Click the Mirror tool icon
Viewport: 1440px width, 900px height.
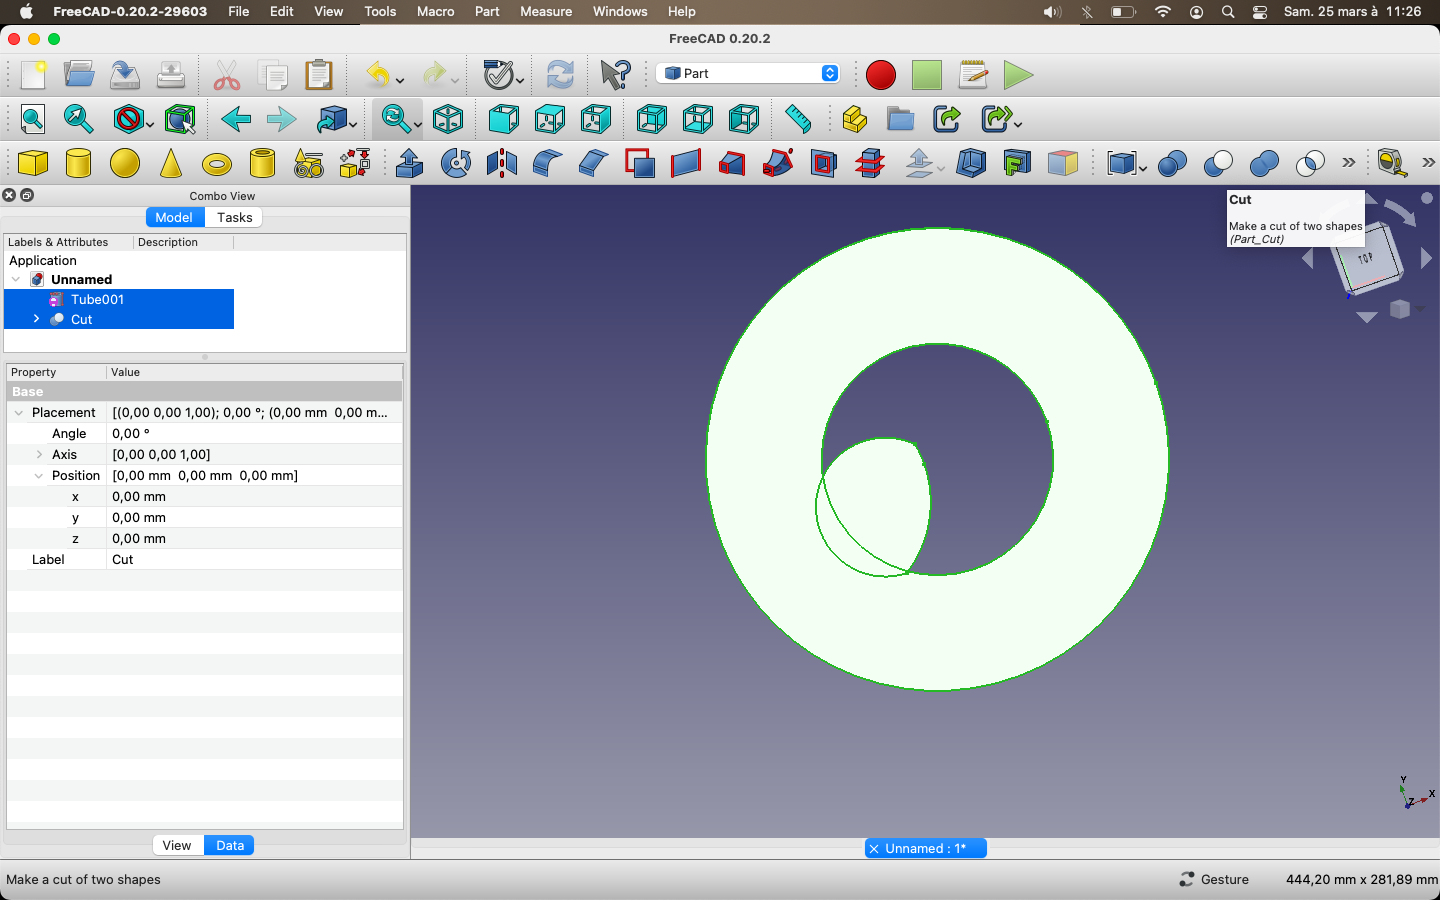tap(502, 163)
